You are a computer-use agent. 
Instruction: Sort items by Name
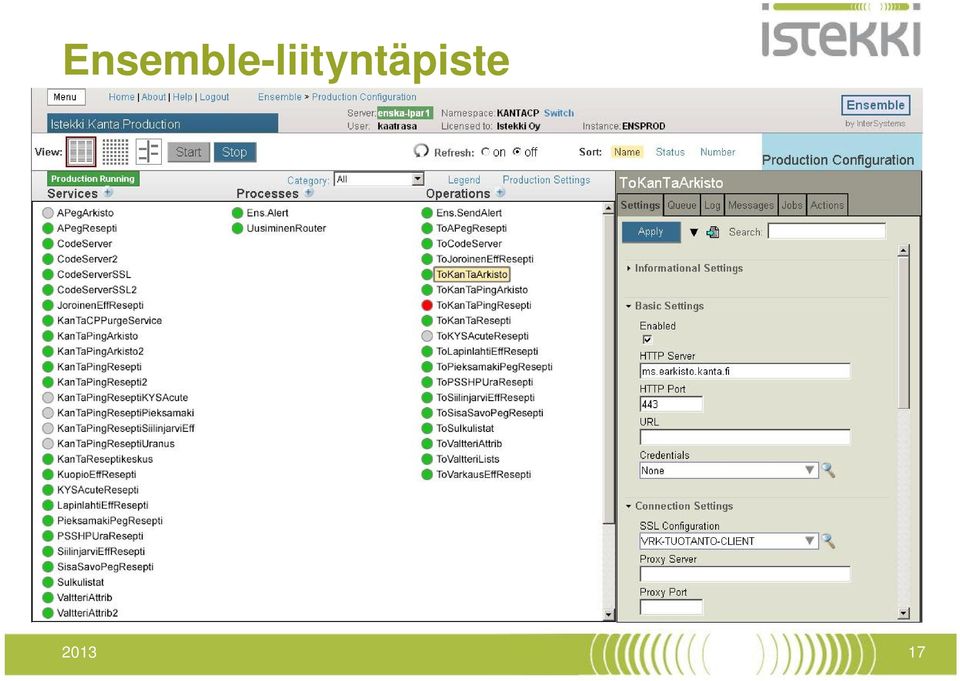[627, 152]
